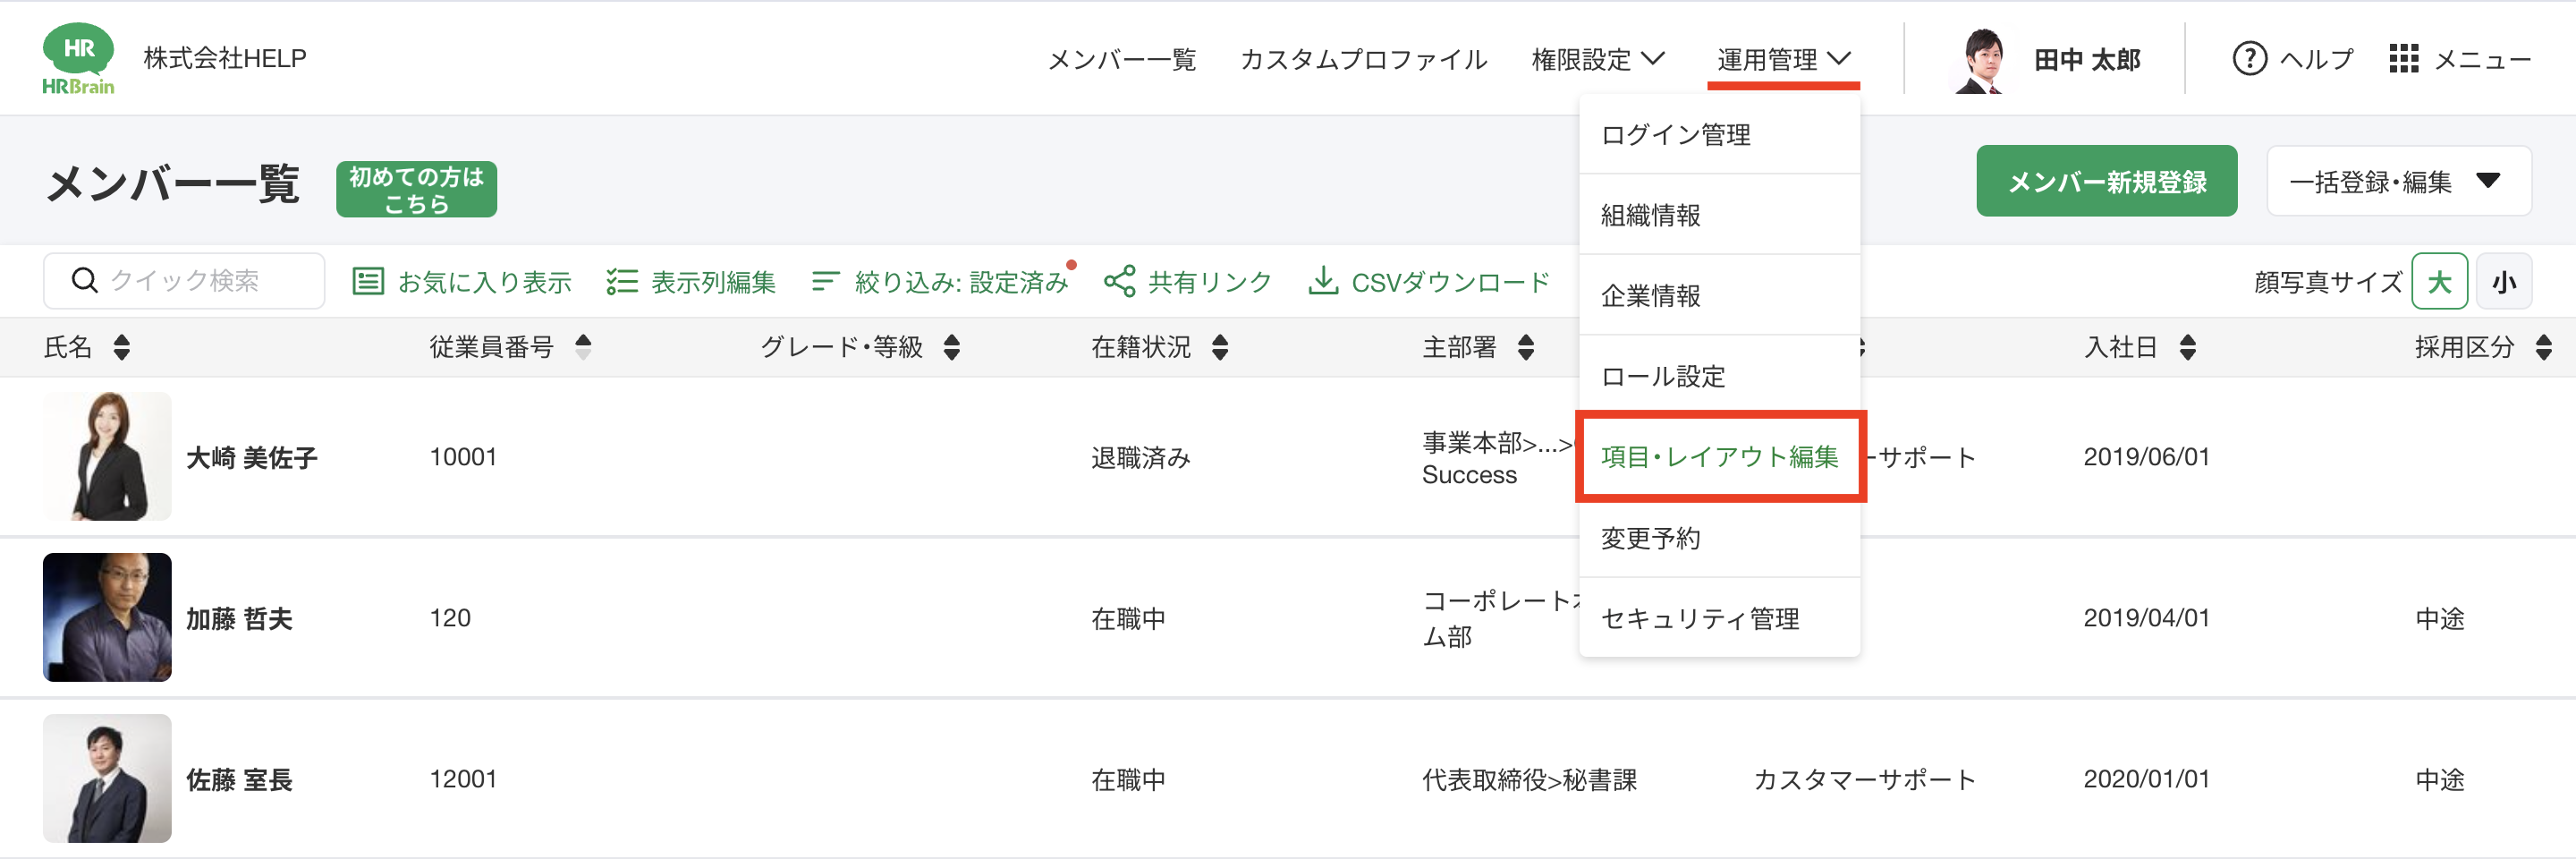
Task: Click the メンバー新規登録 button
Action: [2106, 181]
